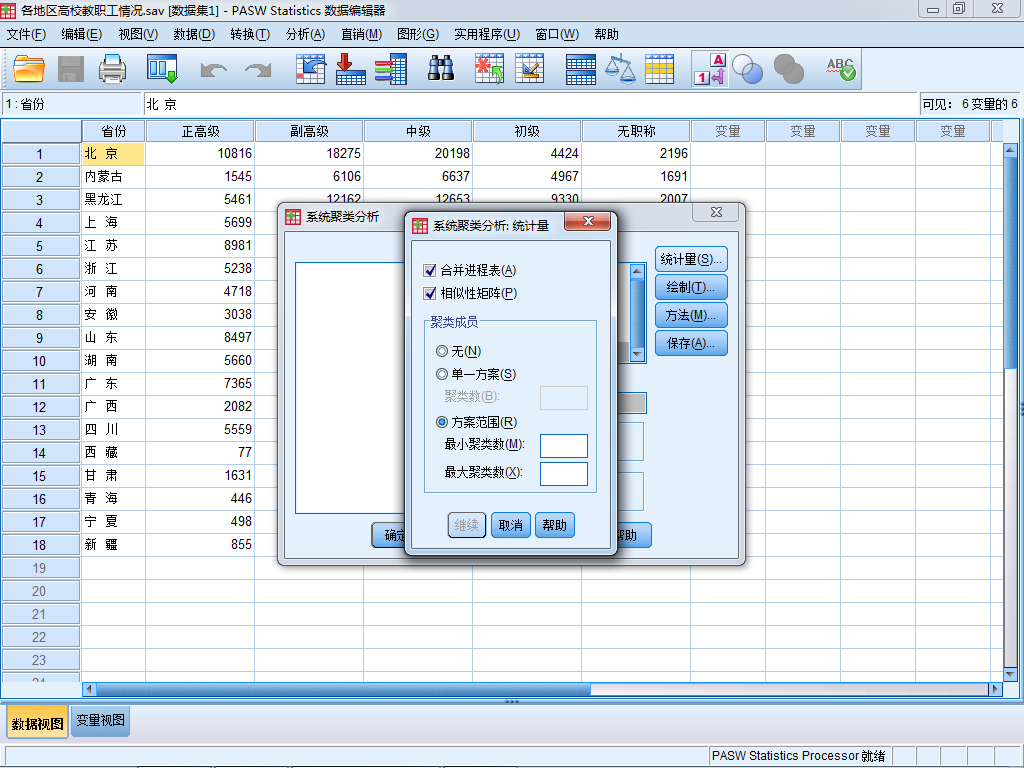Toggle the Value labels icon
Screen dimensions: 1024x768
pos(710,69)
